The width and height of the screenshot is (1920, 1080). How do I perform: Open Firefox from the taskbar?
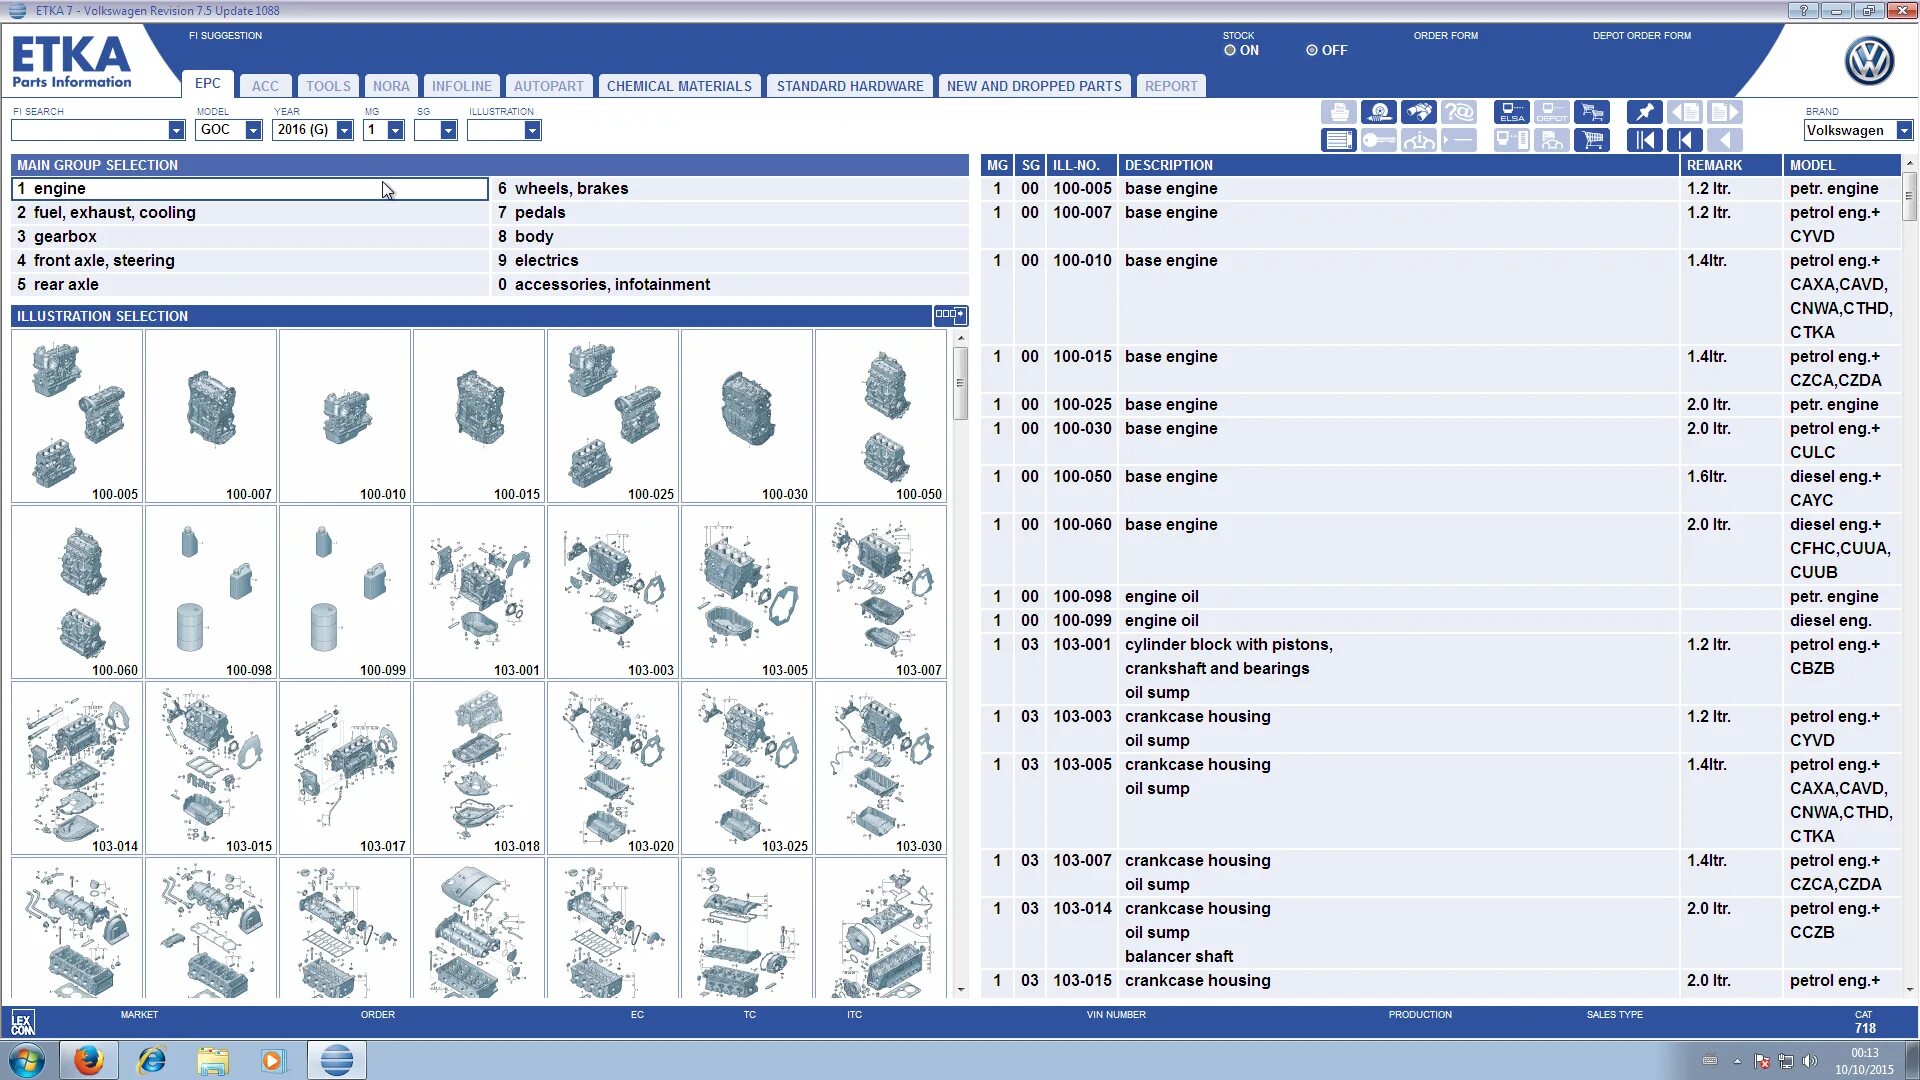(88, 1060)
